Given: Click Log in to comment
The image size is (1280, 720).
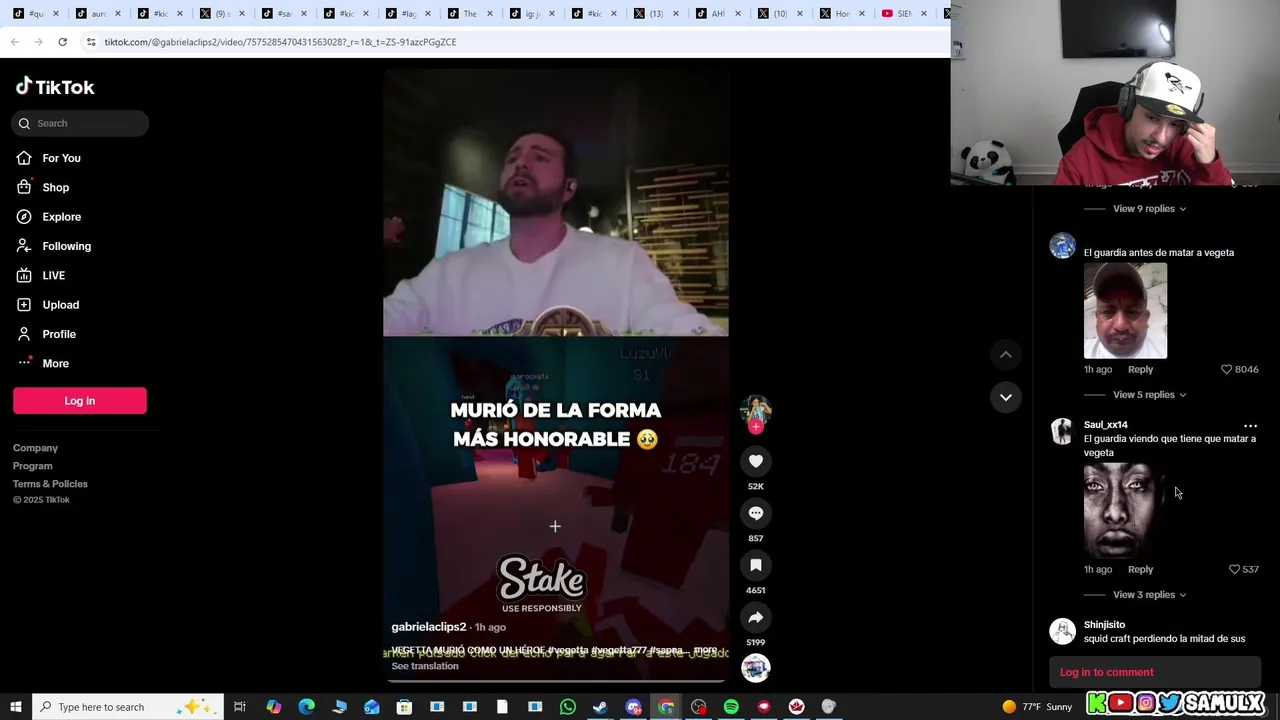Looking at the screenshot, I should [1106, 672].
